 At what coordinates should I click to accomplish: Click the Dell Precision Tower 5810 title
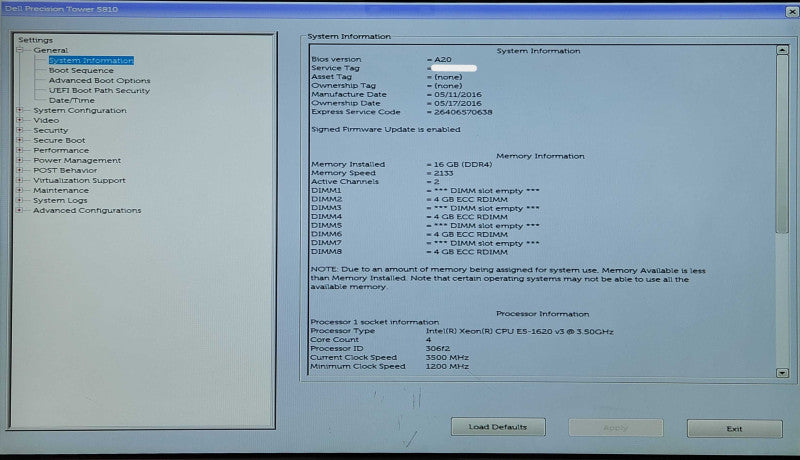61,9
